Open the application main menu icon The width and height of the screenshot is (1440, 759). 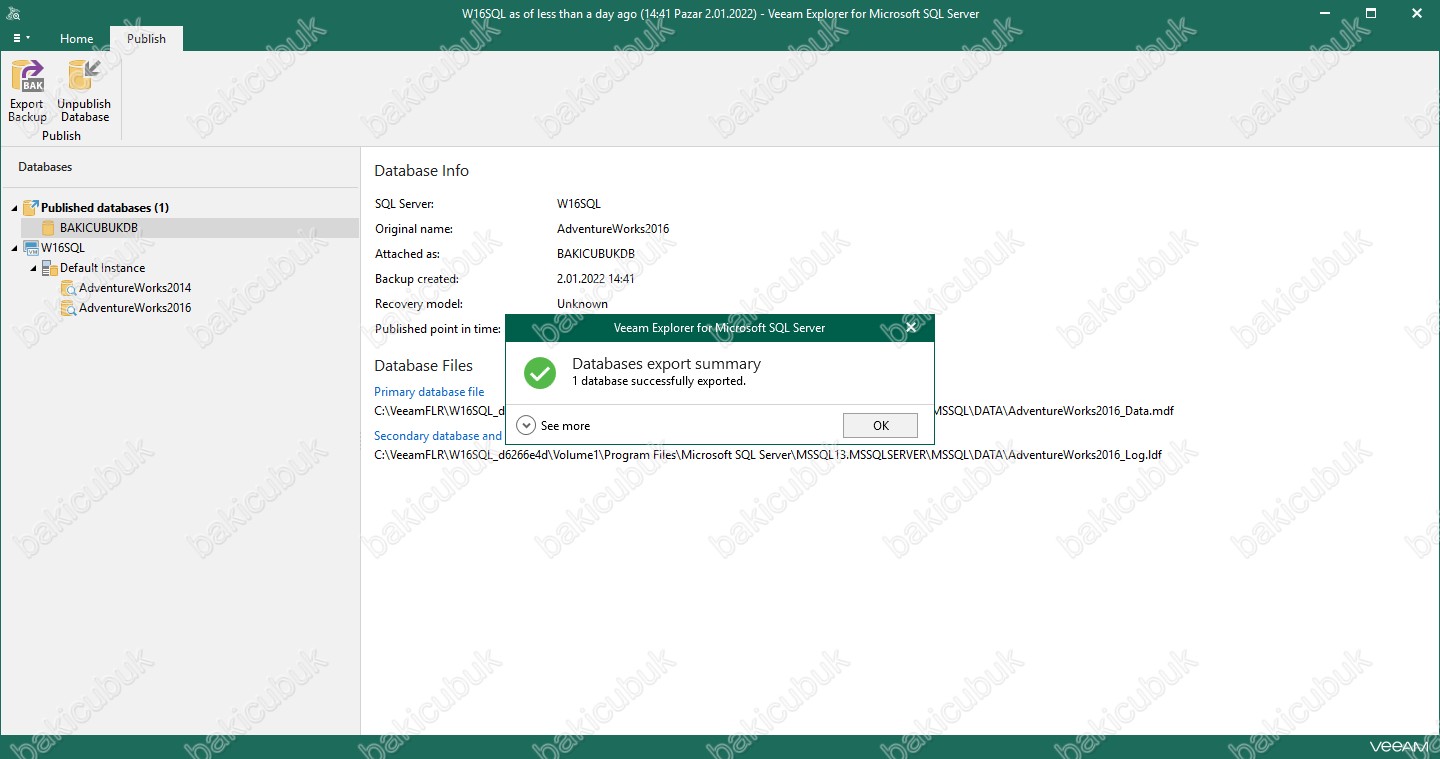pyautogui.click(x=20, y=38)
